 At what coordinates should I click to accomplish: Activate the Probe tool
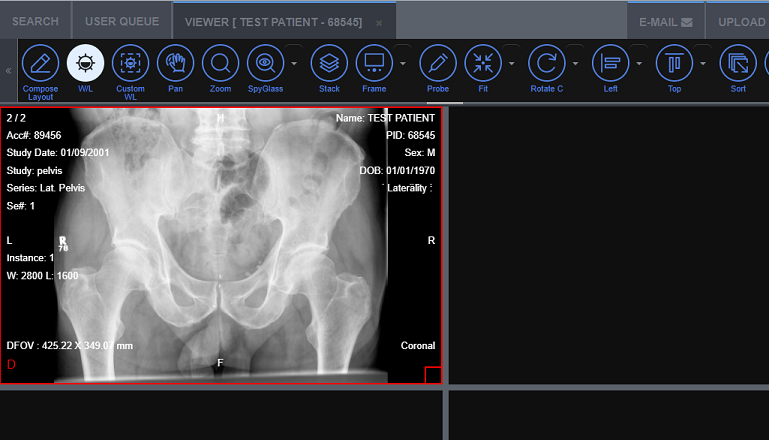(x=438, y=64)
